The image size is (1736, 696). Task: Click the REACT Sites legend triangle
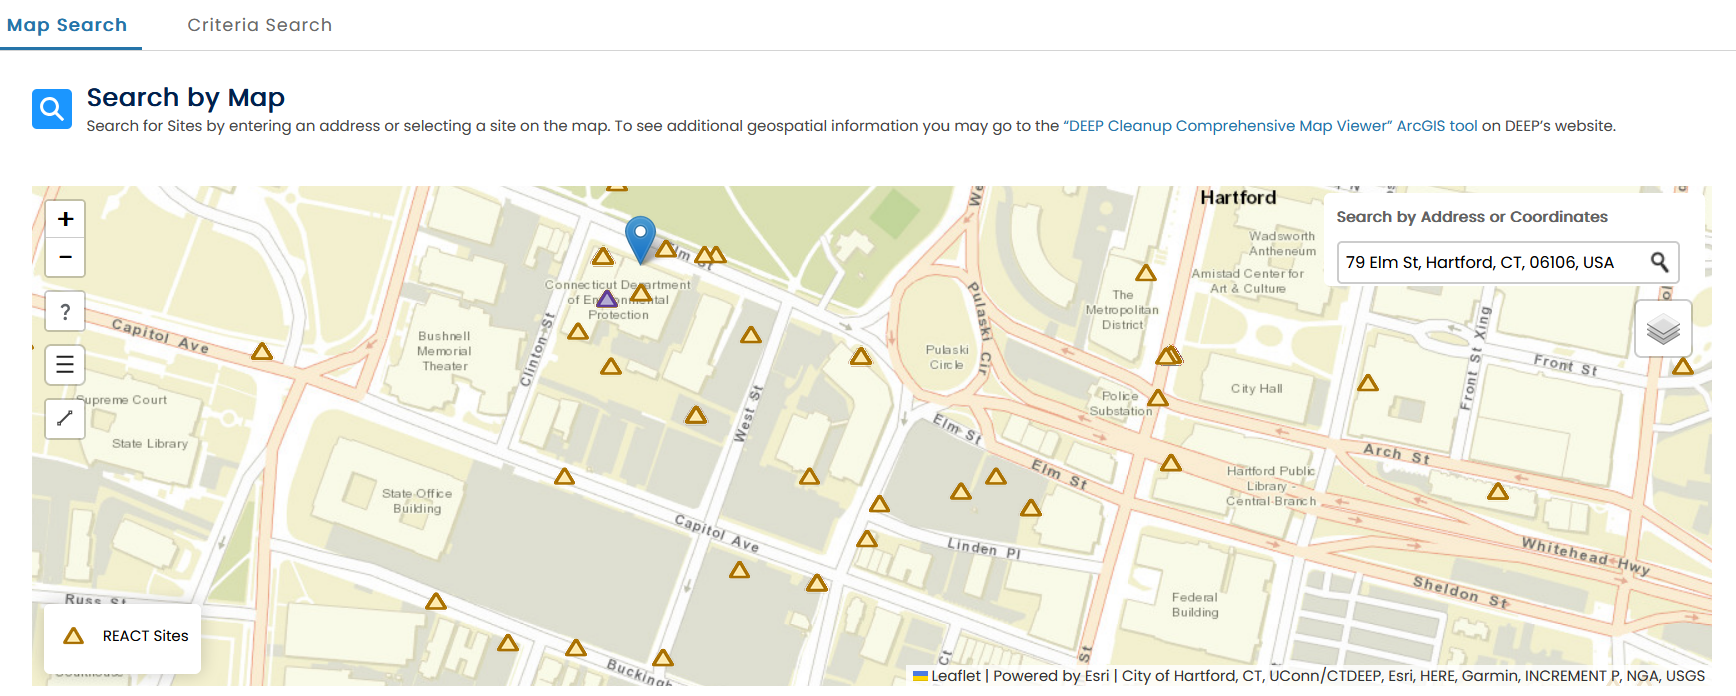pyautogui.click(x=74, y=635)
